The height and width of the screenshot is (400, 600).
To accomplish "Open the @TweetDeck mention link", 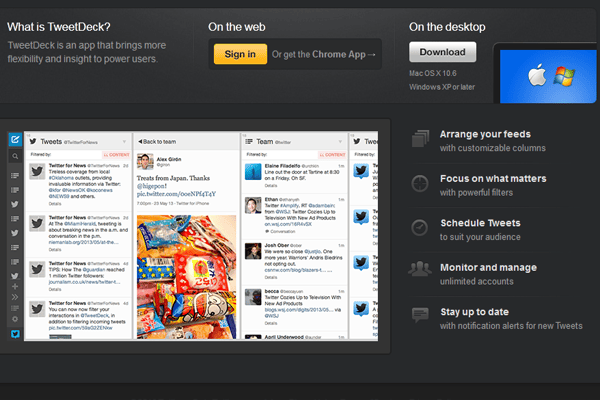I will pos(95,316).
